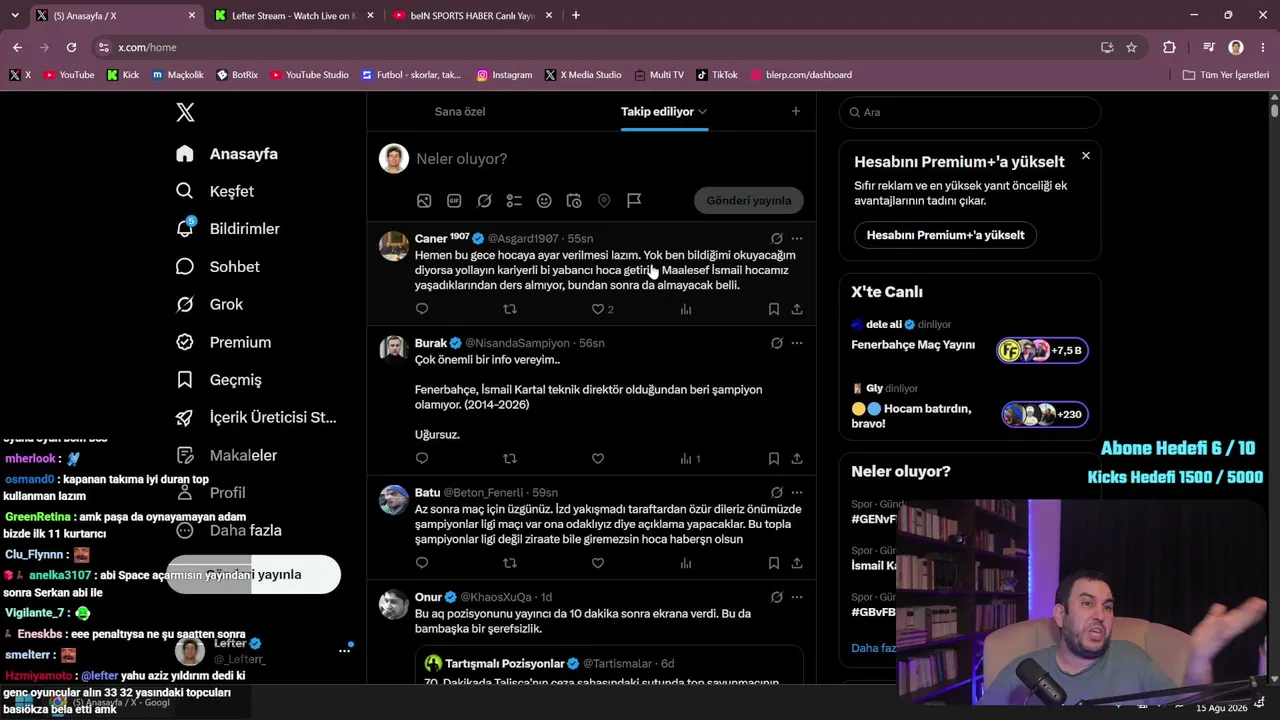Reload the page in Chrome
1280x720 pixels.
coord(71,47)
